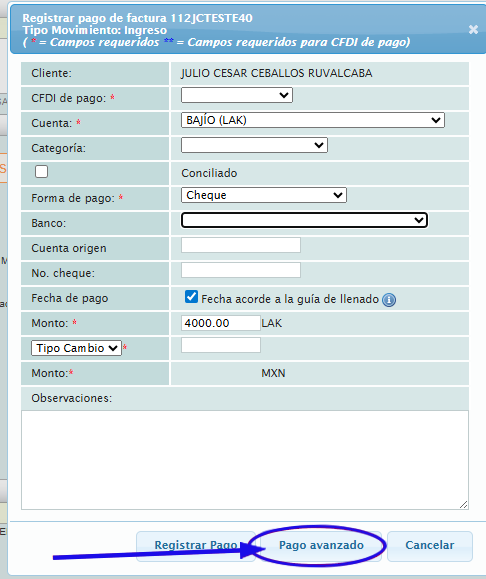Focus the No. cheque text field
This screenshot has width=486, height=579.
tap(241, 270)
